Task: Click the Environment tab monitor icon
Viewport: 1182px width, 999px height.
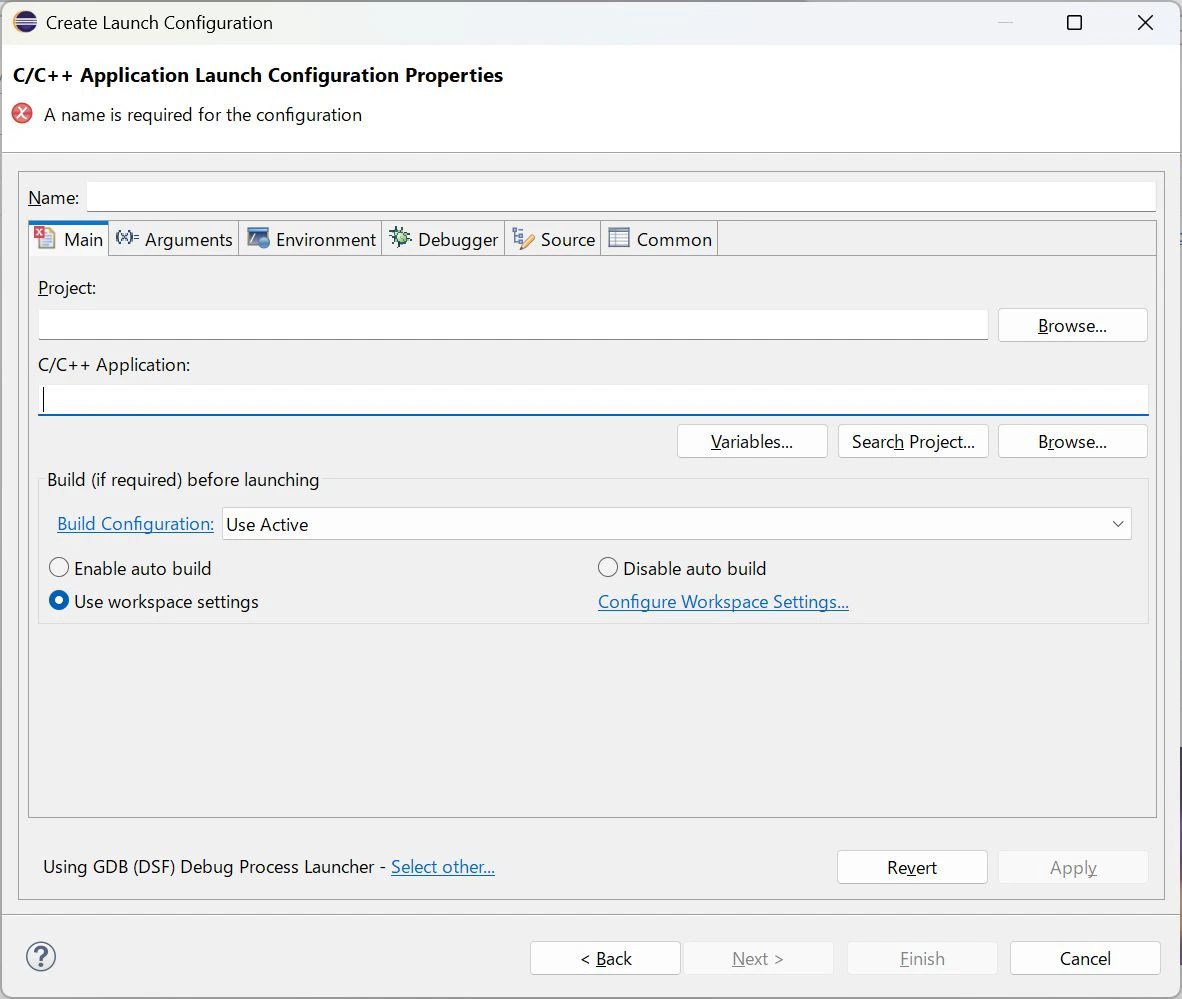Action: point(258,237)
